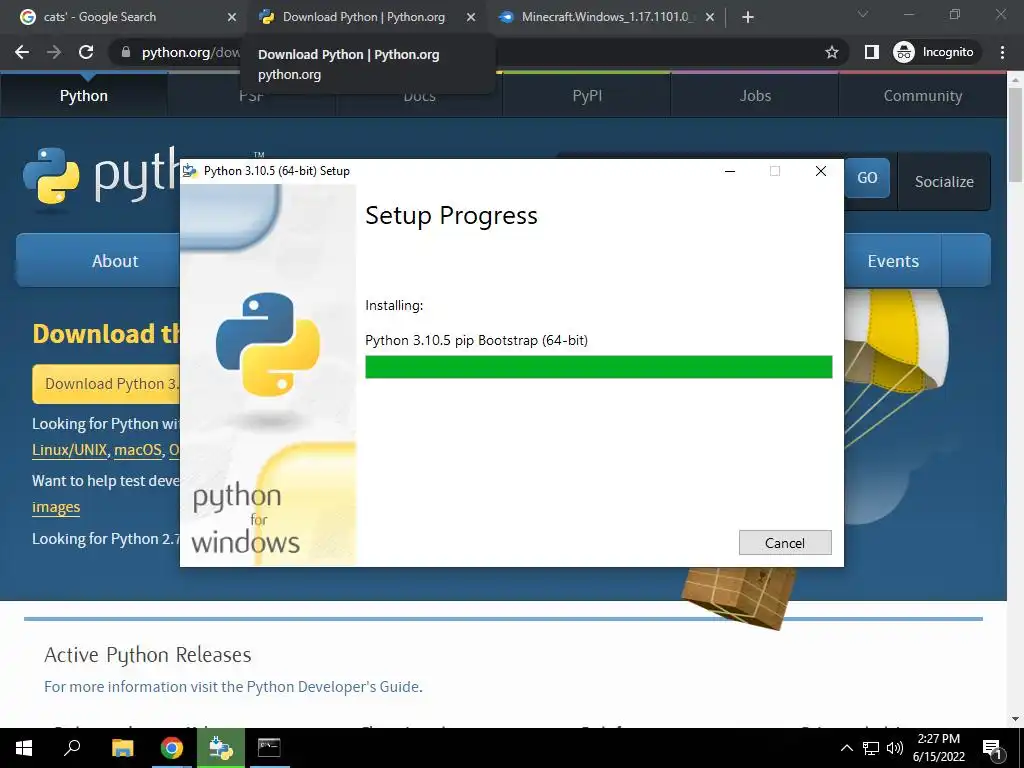Open the volume control tray icon
This screenshot has height=768, width=1024.
894,748
